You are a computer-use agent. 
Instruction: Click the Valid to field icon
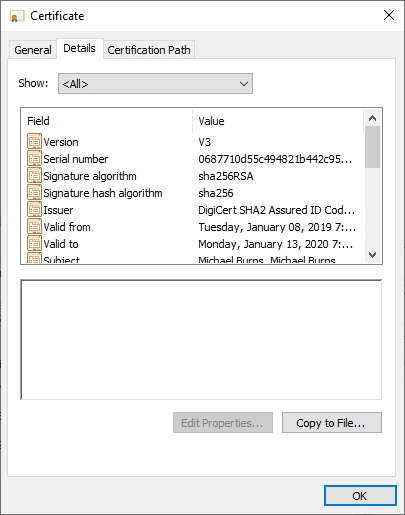[34, 243]
